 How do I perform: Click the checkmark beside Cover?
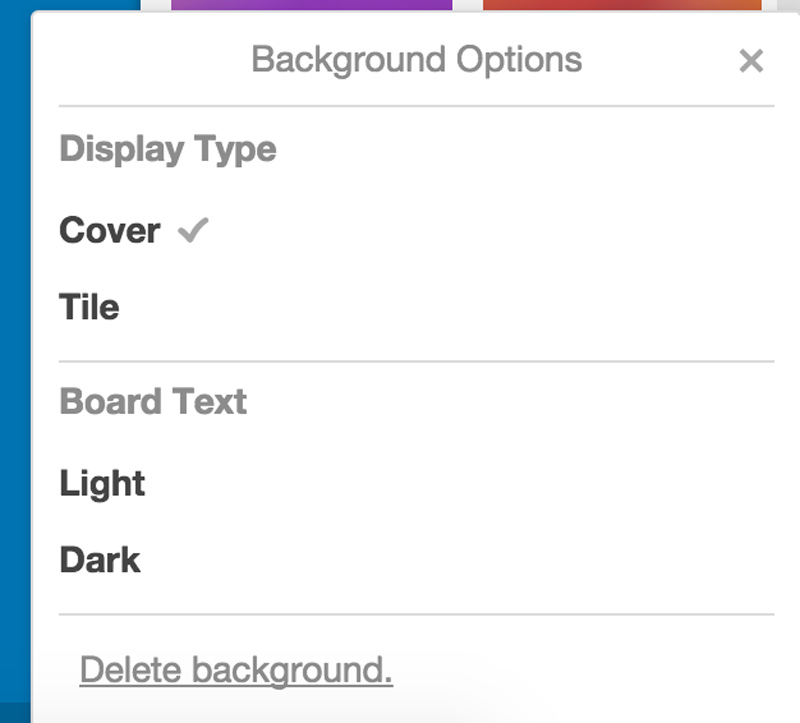coord(192,231)
